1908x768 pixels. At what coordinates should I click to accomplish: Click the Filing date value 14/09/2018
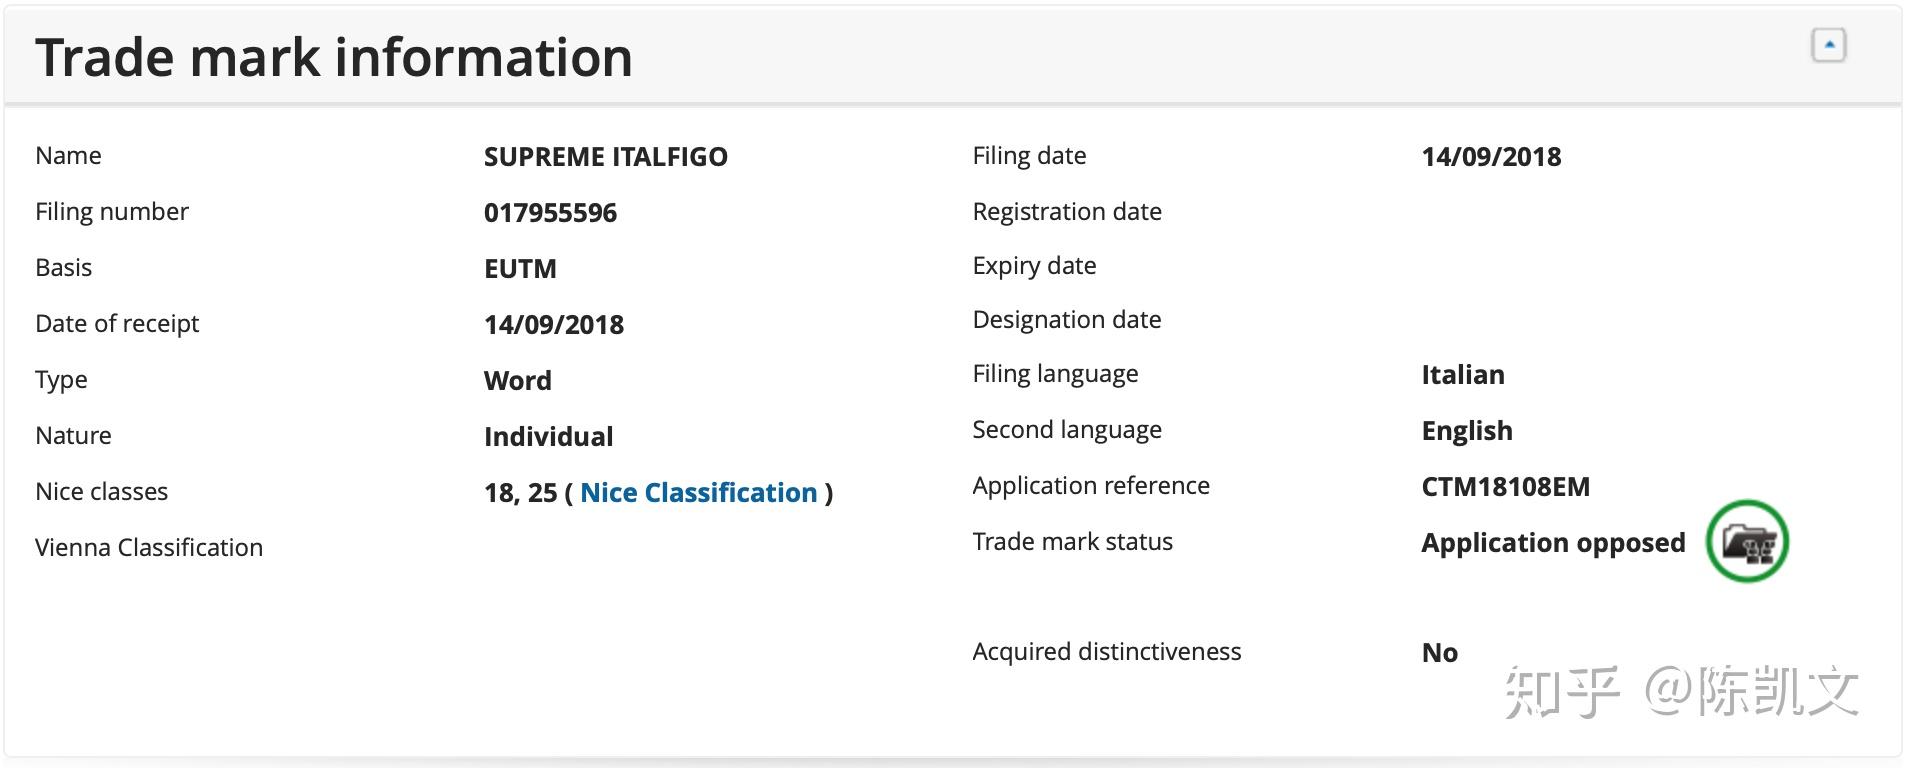[x=1491, y=156]
